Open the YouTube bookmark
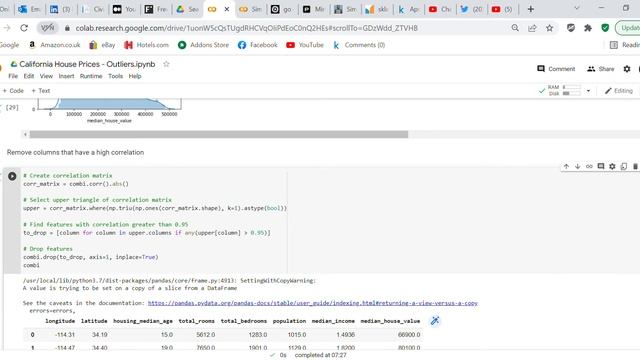This screenshot has width=640, height=360. (305, 45)
